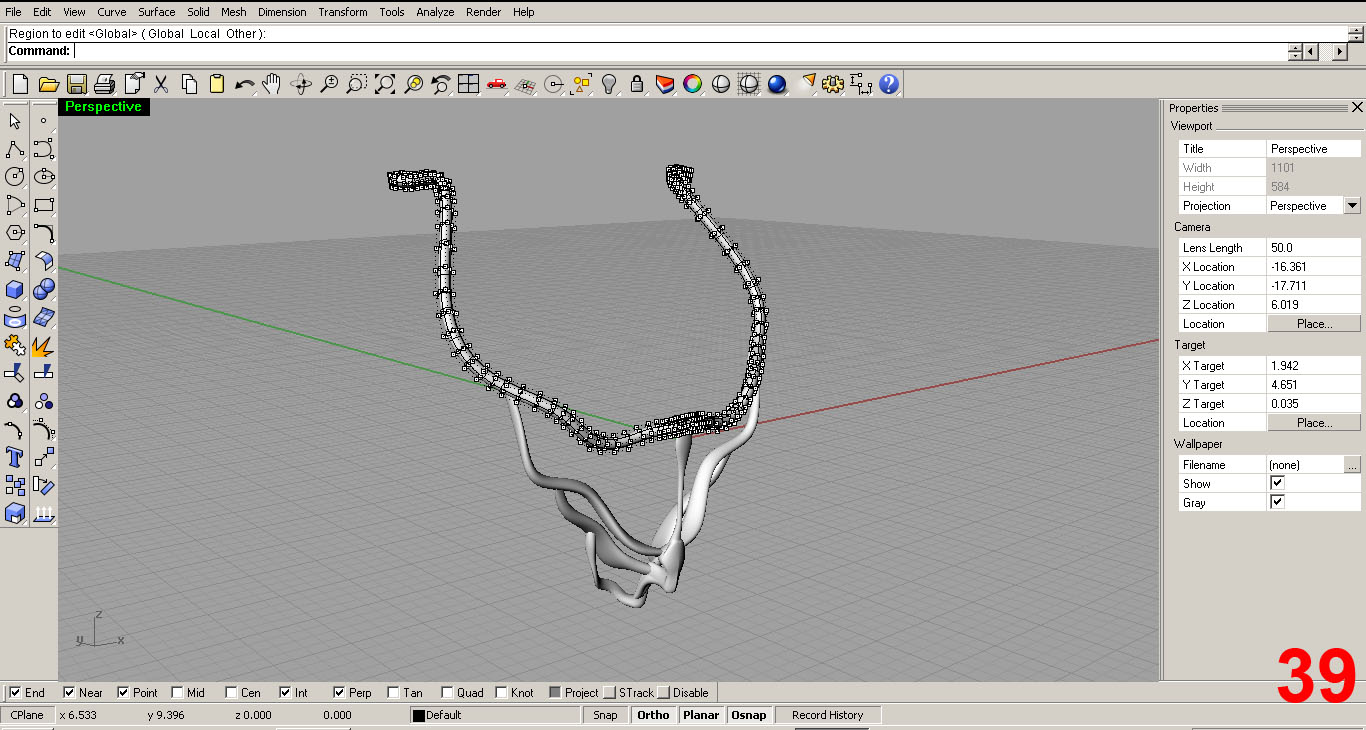Activate the Pan hand tool

point(272,84)
